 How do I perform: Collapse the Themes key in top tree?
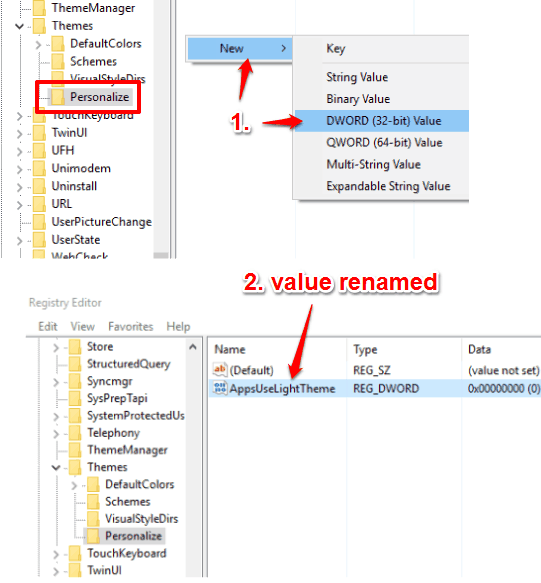tap(19, 26)
